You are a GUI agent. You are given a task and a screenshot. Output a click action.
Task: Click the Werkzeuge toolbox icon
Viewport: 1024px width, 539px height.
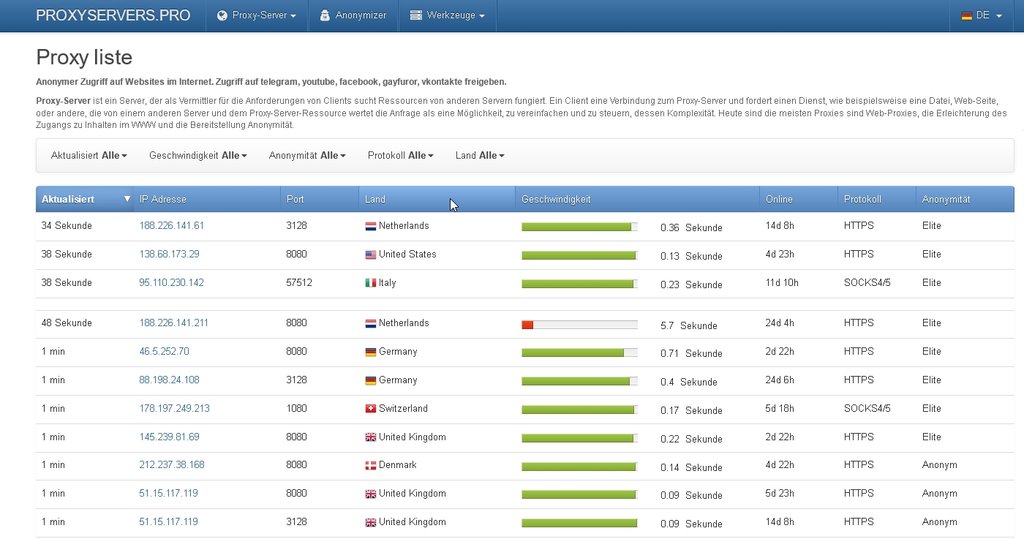[x=416, y=16]
